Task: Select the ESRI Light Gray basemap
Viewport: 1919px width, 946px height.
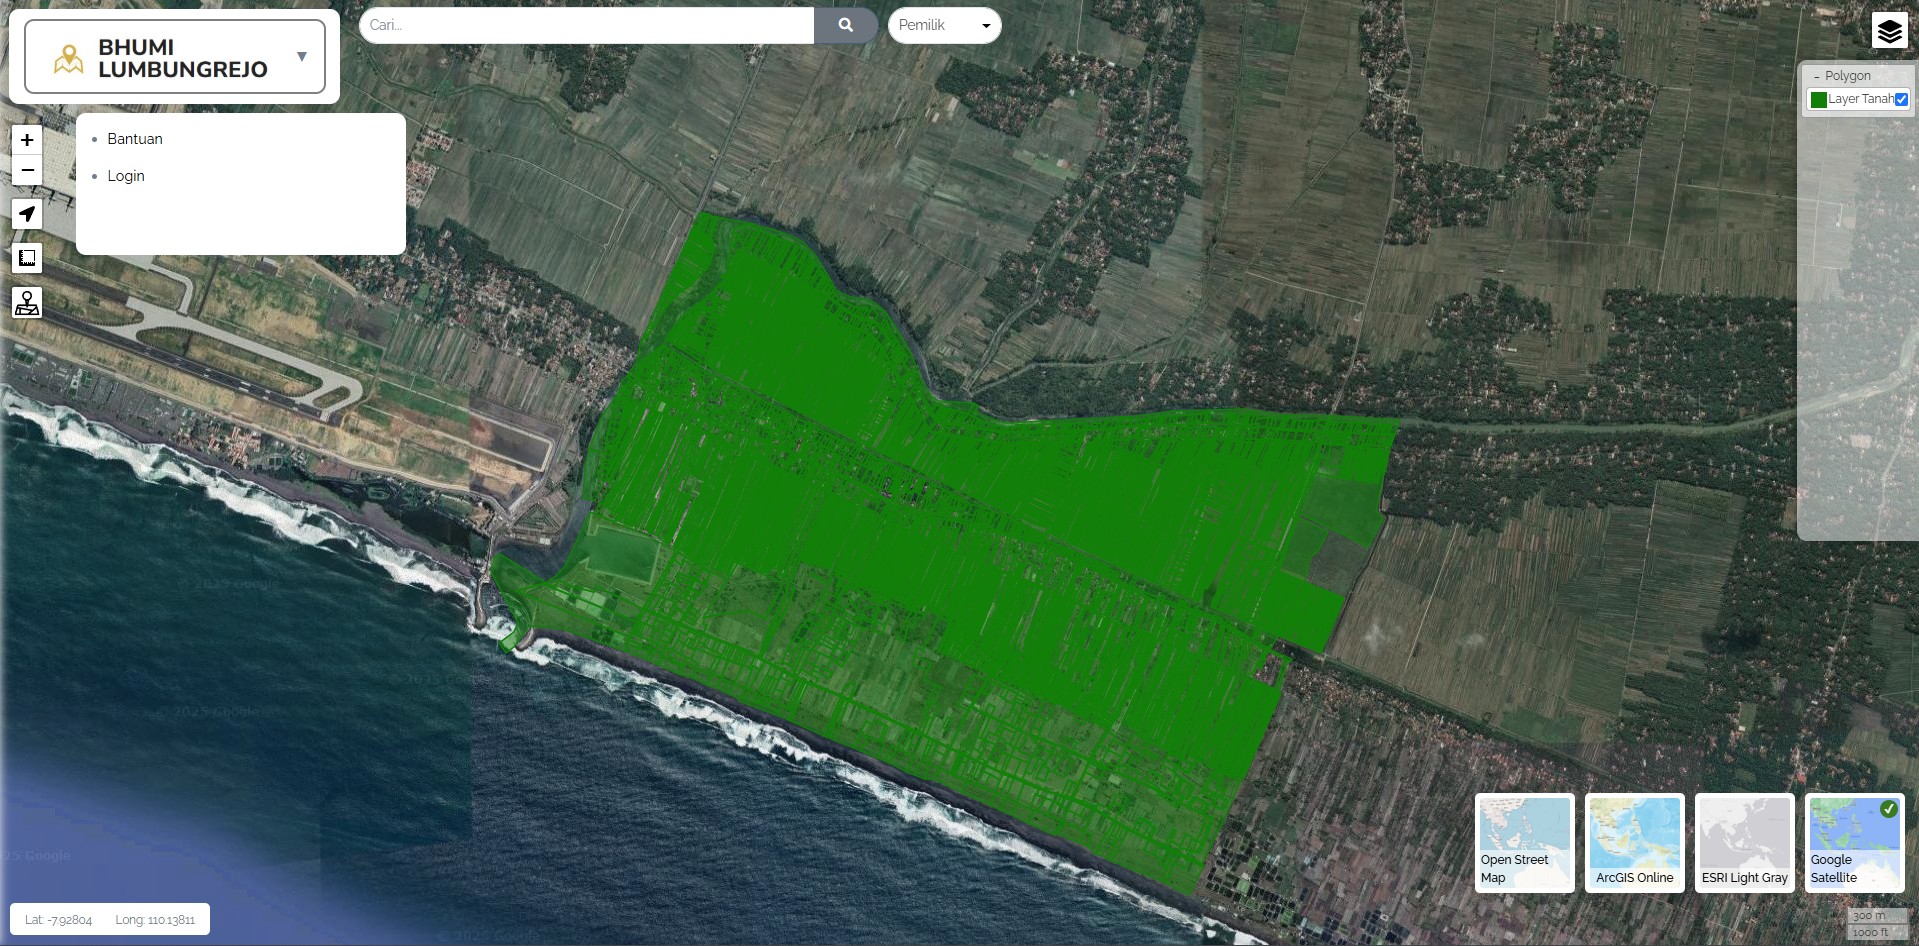Action: 1744,842
